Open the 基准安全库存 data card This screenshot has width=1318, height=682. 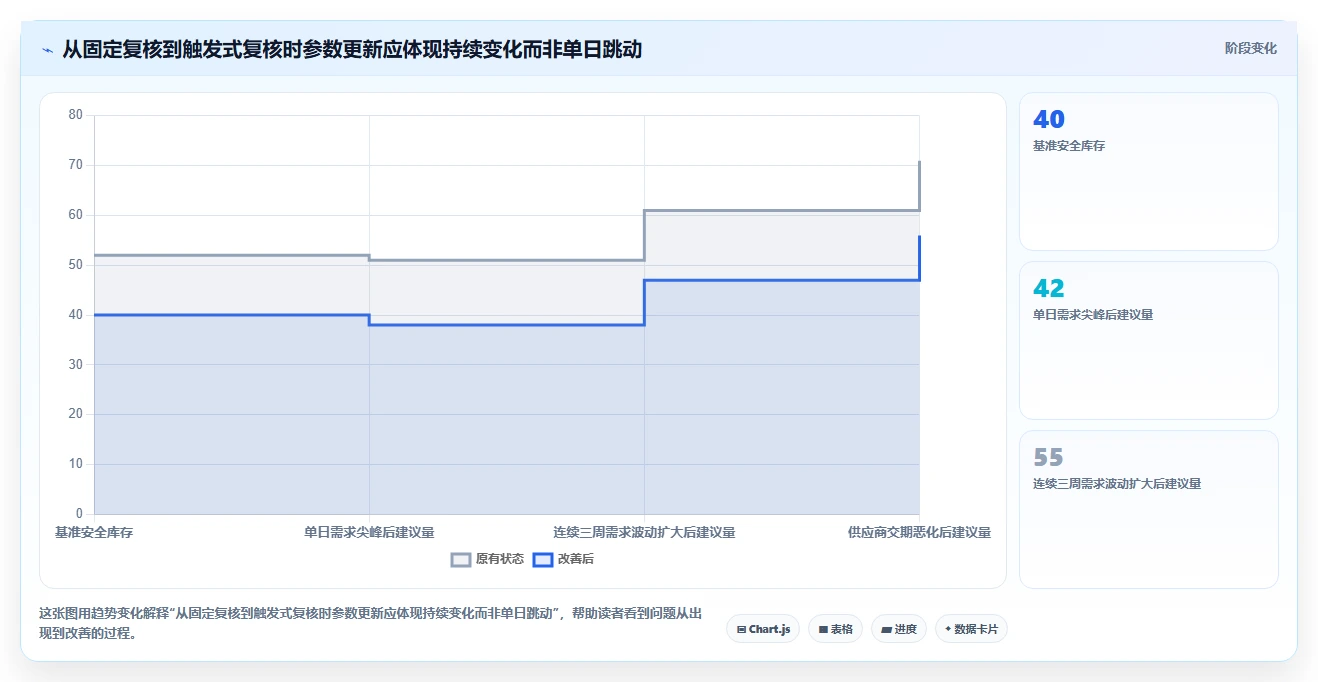click(x=1148, y=171)
